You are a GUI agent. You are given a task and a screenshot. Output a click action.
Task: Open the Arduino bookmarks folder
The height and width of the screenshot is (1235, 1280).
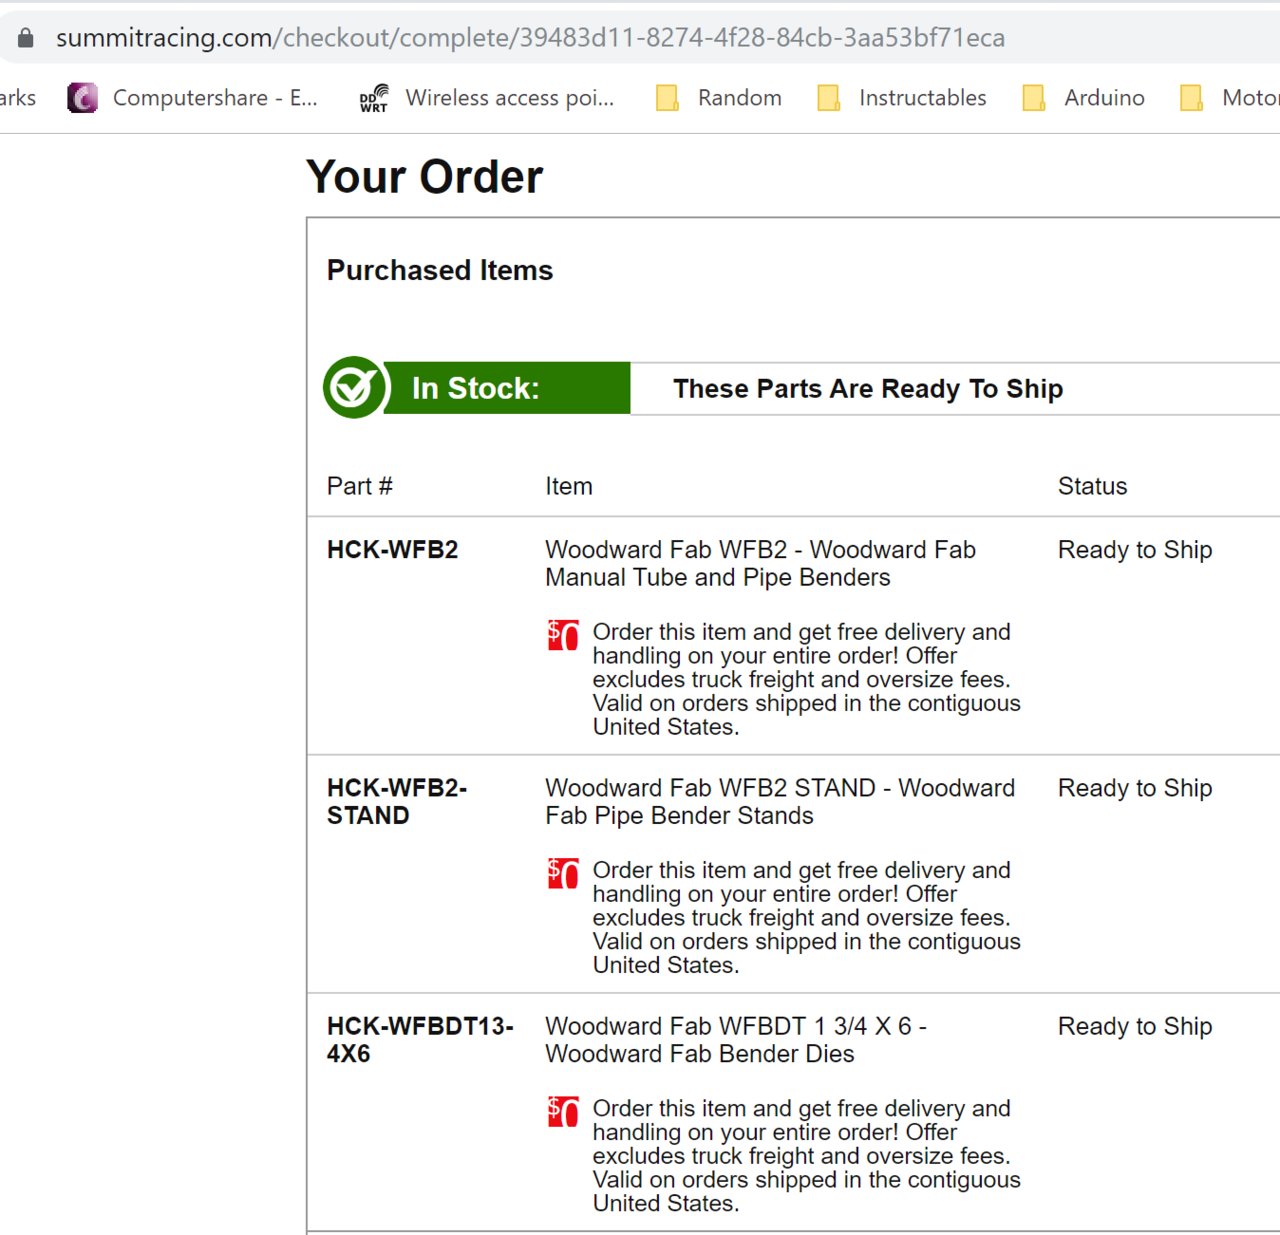pyautogui.click(x=1084, y=97)
